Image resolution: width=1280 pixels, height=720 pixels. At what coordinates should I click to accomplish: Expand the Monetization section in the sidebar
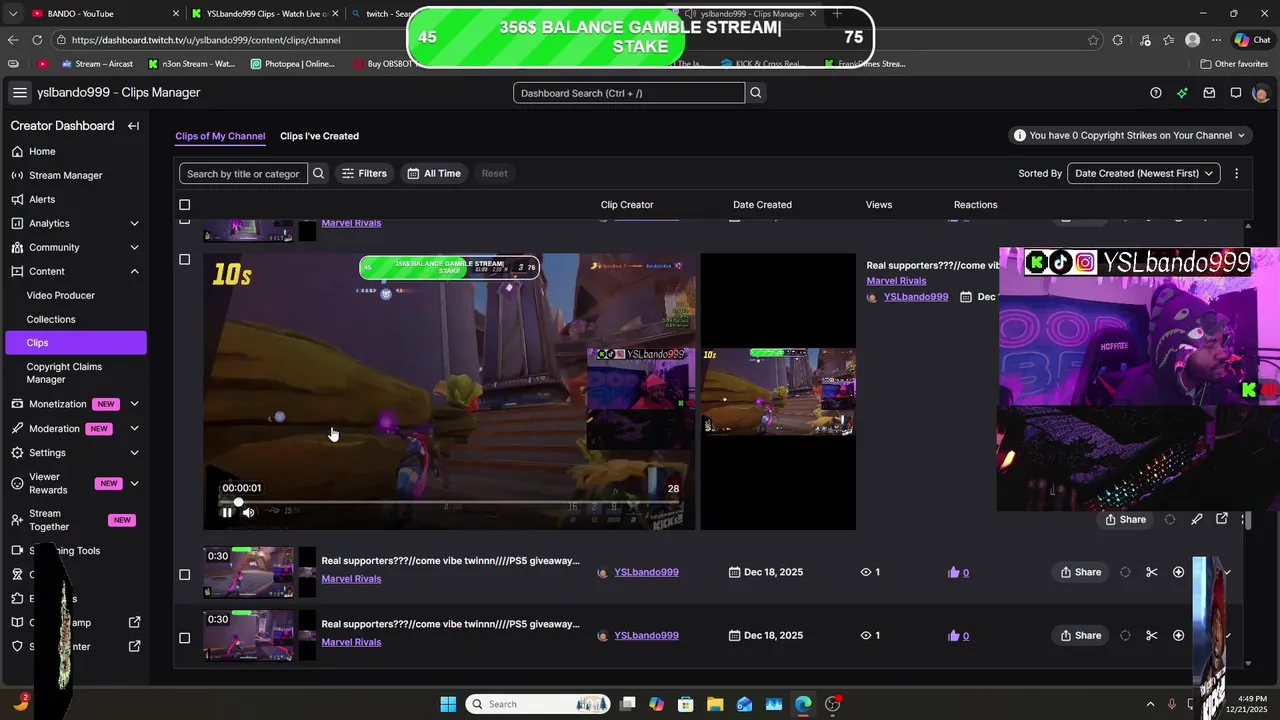[x=134, y=404]
